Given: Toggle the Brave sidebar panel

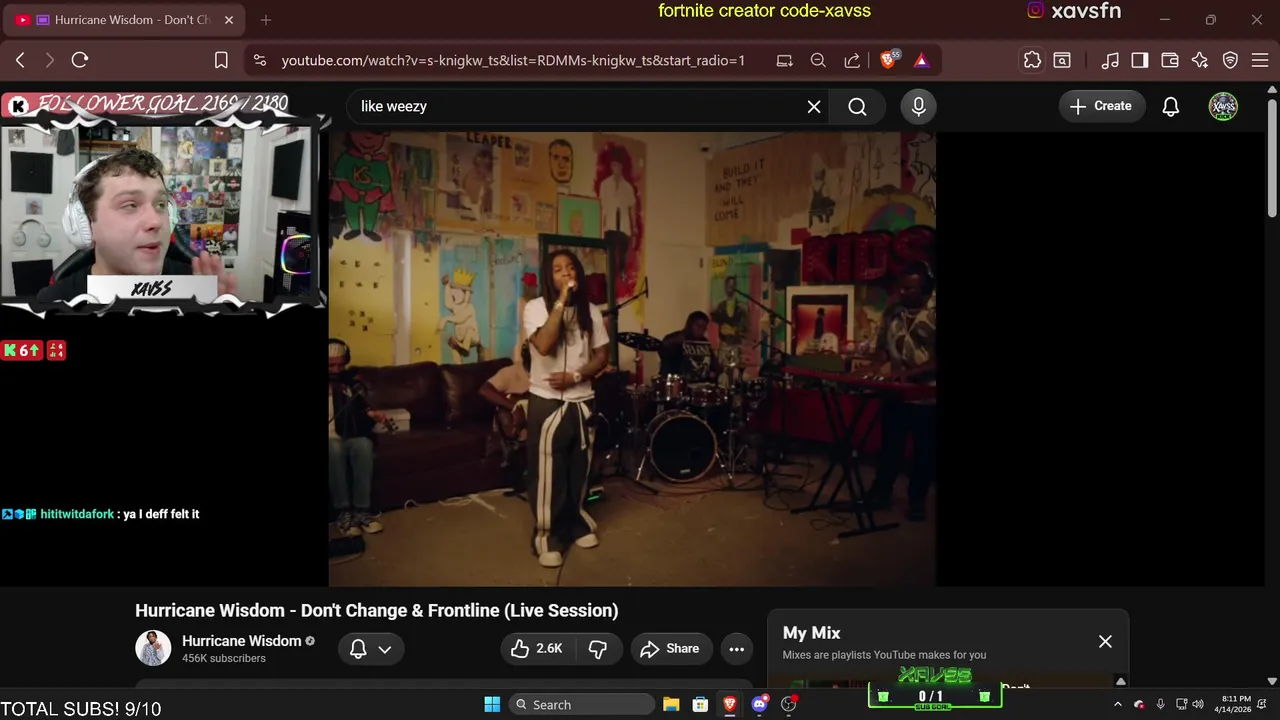Looking at the screenshot, I should pyautogui.click(x=1139, y=60).
